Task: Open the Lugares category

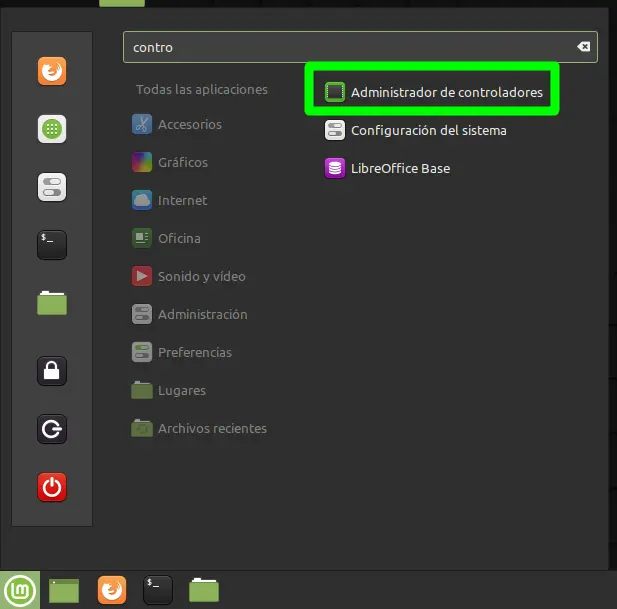Action: [168, 391]
